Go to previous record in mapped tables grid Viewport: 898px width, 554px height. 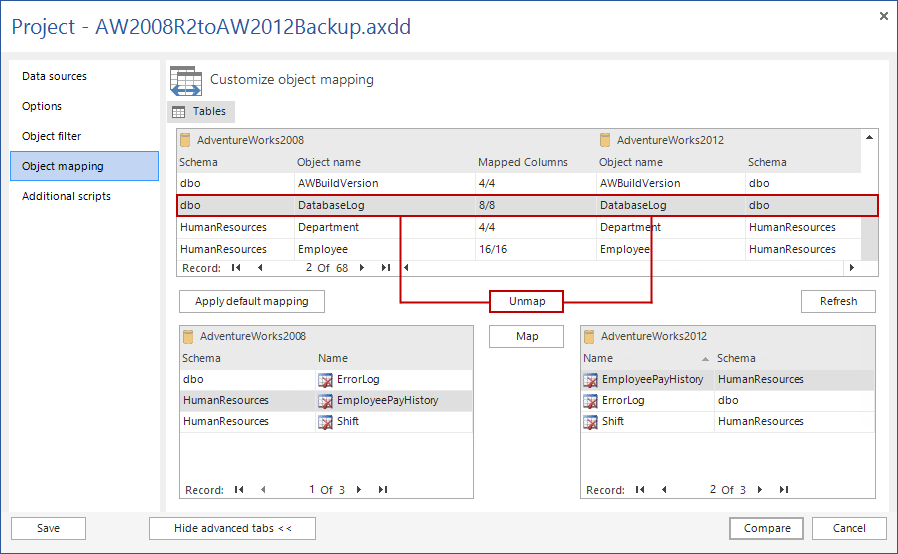point(260,268)
